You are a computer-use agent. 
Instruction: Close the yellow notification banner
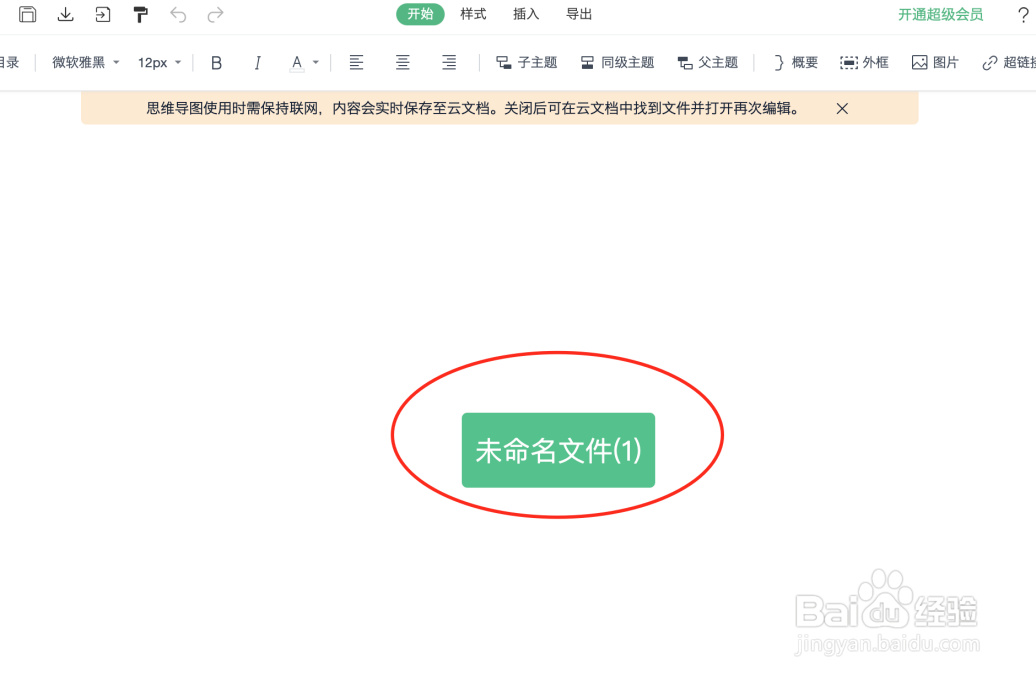click(x=842, y=108)
